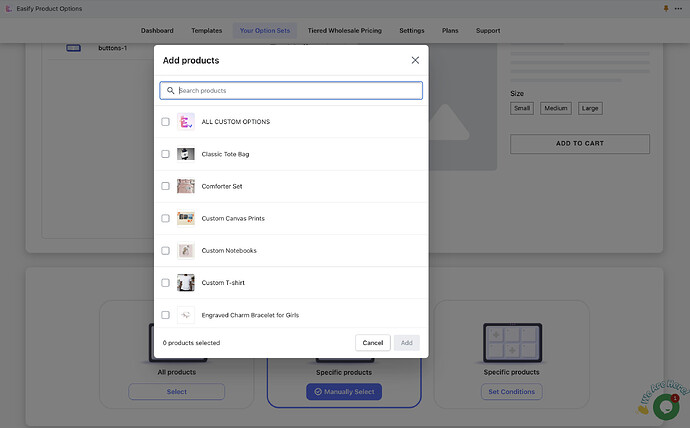
Task: Open the three-dot menu in top bar
Action: (x=678, y=8)
